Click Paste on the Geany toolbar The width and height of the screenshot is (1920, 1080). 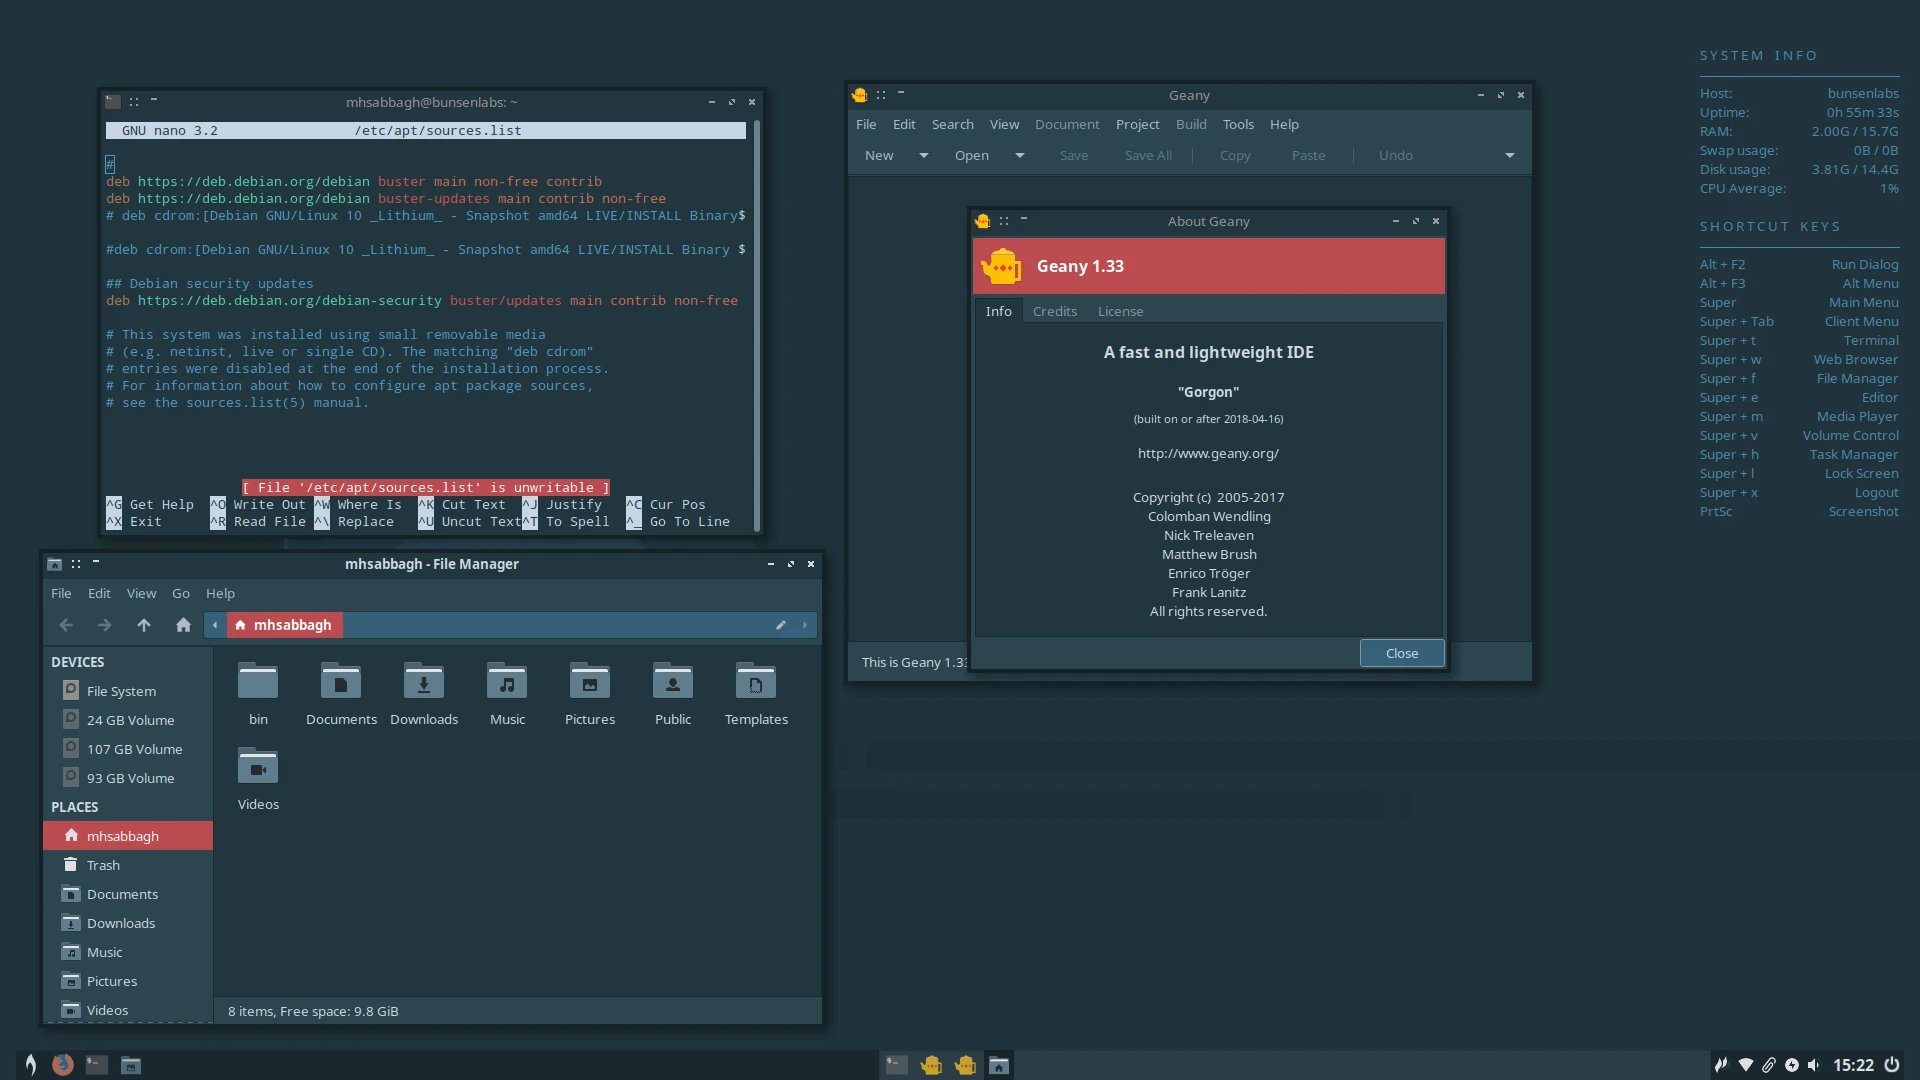click(1308, 155)
